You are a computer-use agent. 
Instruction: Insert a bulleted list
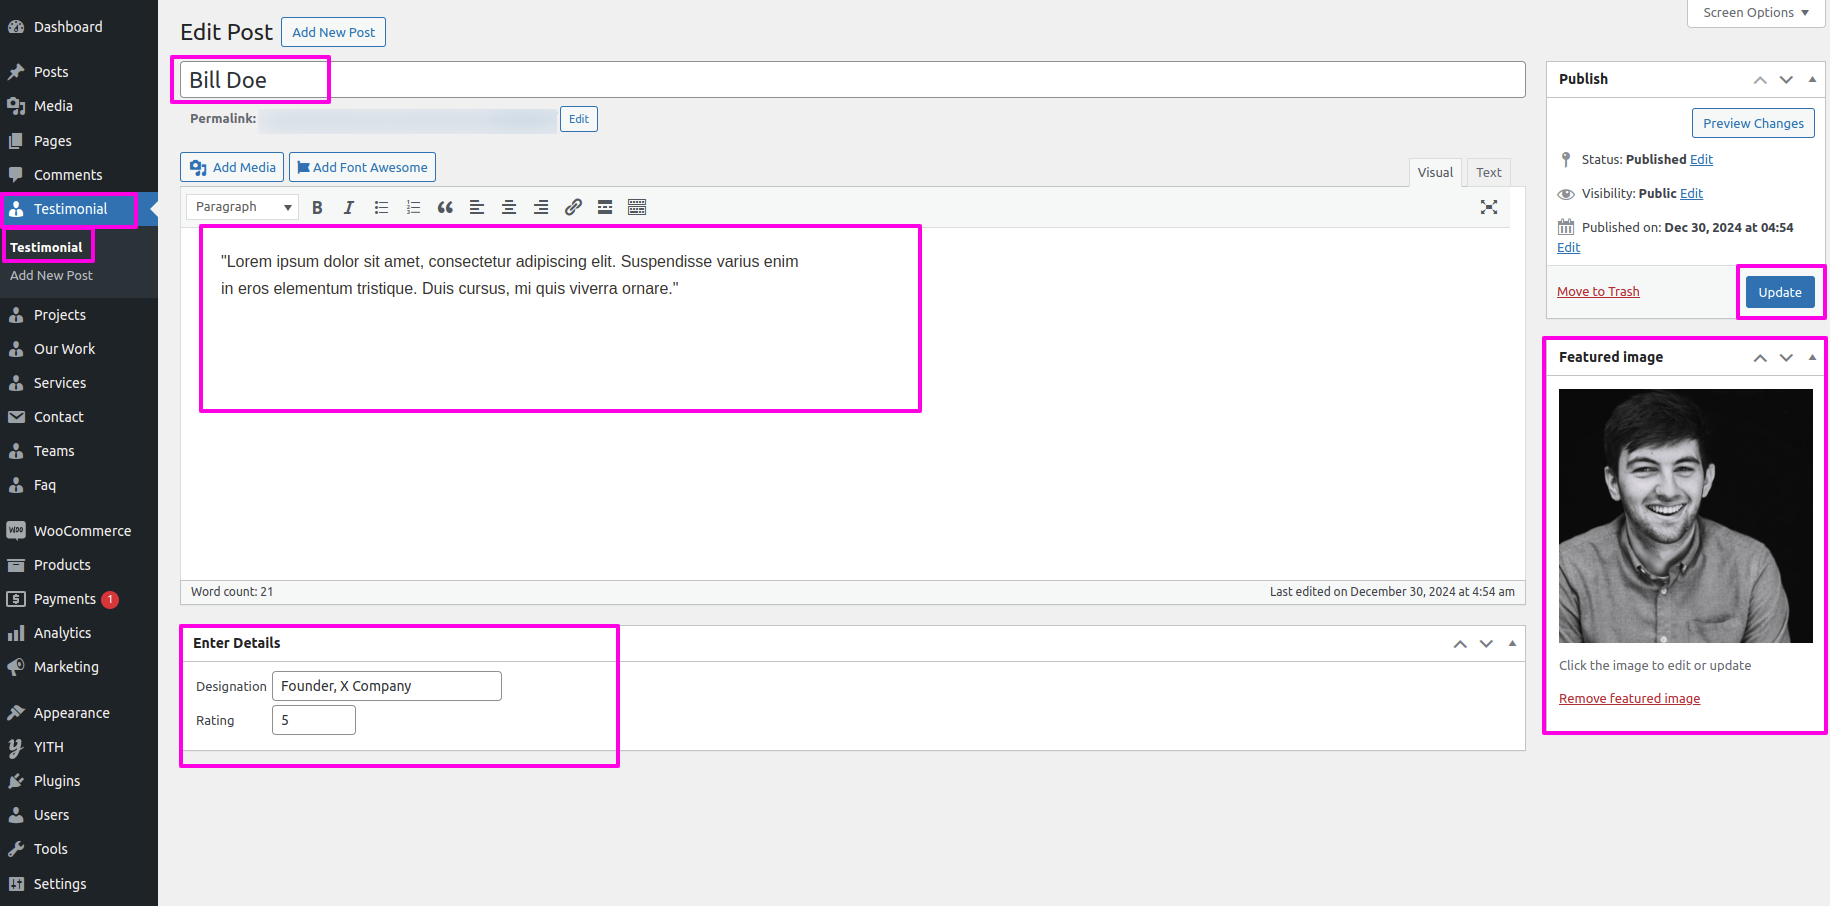coord(381,207)
